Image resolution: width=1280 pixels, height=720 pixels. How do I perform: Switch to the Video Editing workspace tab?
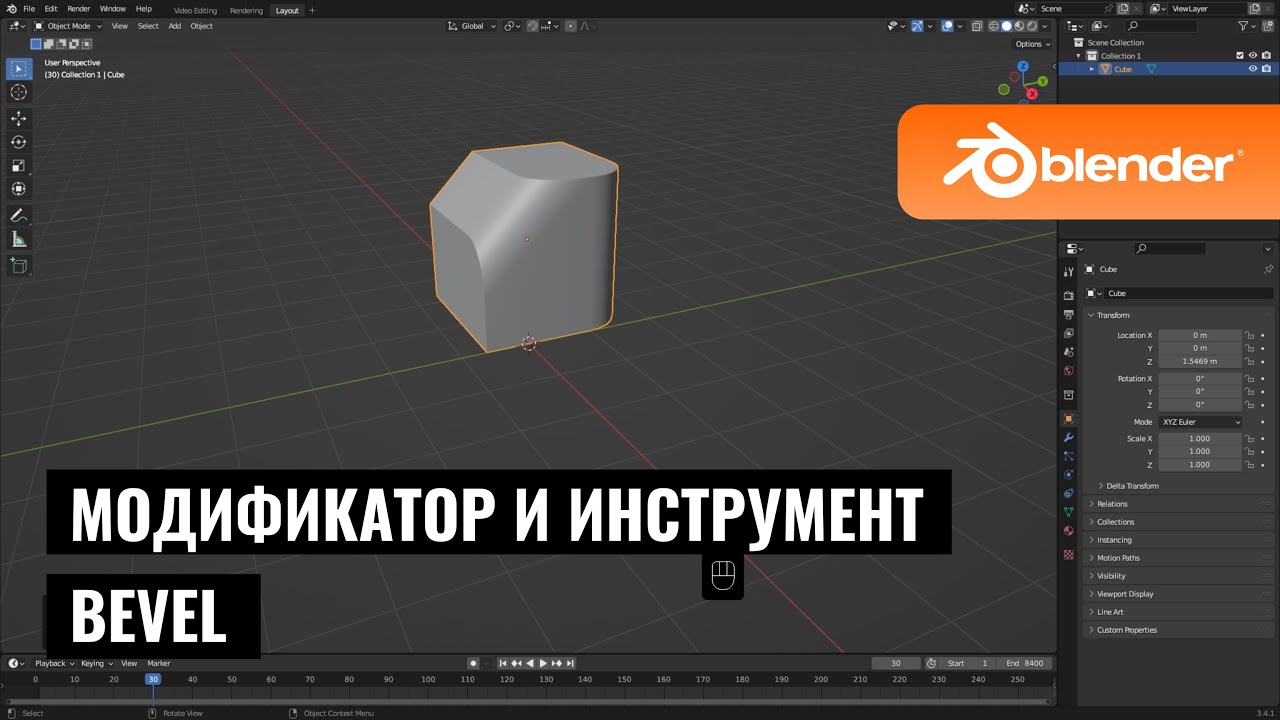[195, 10]
